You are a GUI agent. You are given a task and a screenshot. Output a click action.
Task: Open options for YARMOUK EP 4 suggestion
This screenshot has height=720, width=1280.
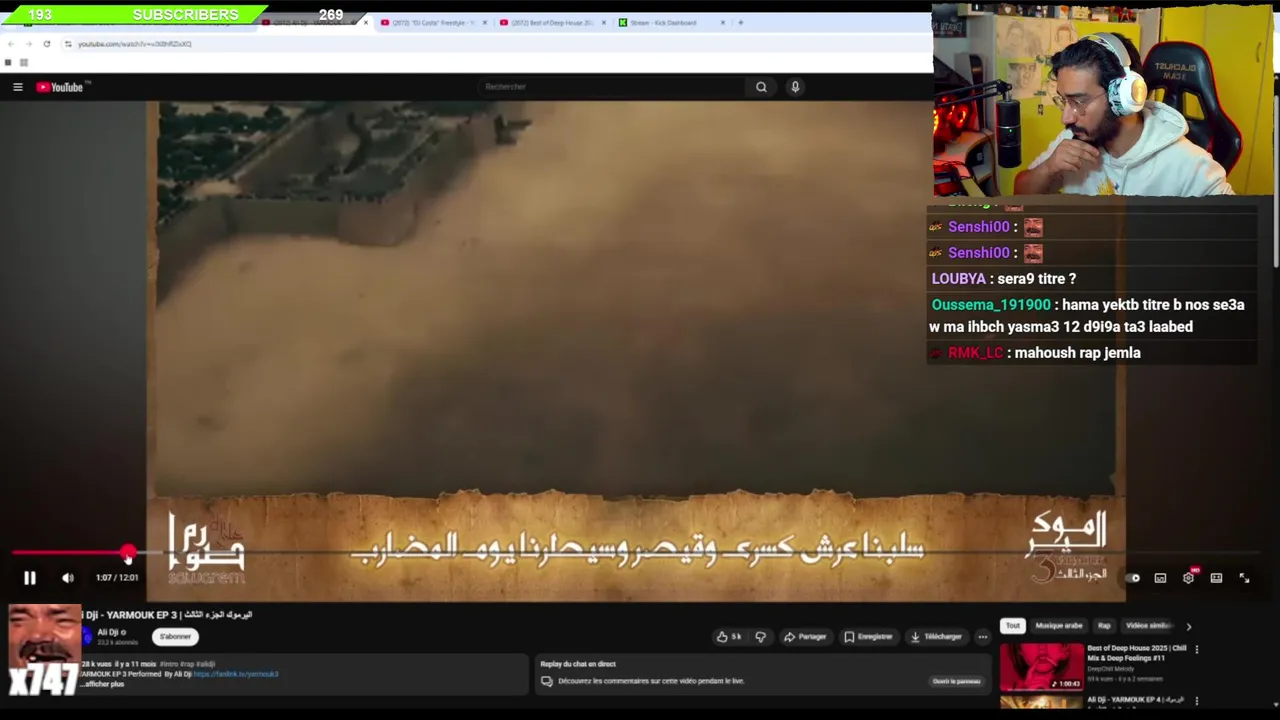click(x=1197, y=701)
